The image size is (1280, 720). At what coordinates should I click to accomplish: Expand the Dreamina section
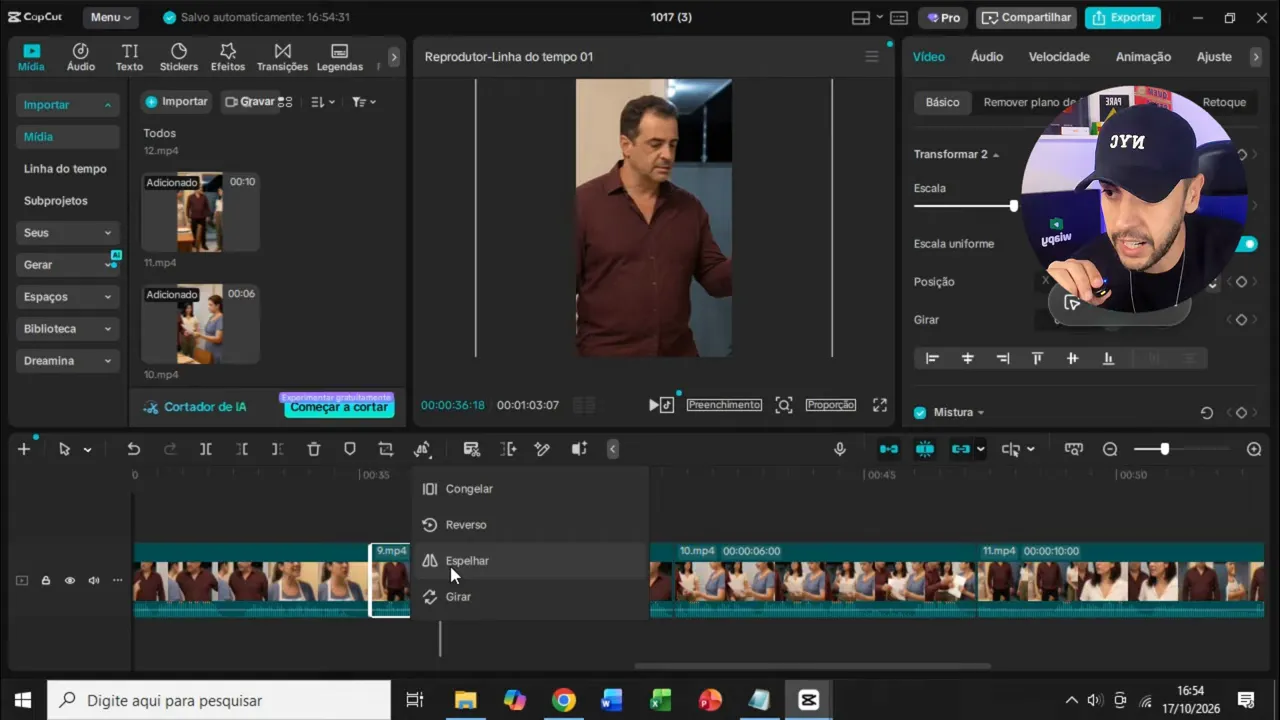point(68,361)
